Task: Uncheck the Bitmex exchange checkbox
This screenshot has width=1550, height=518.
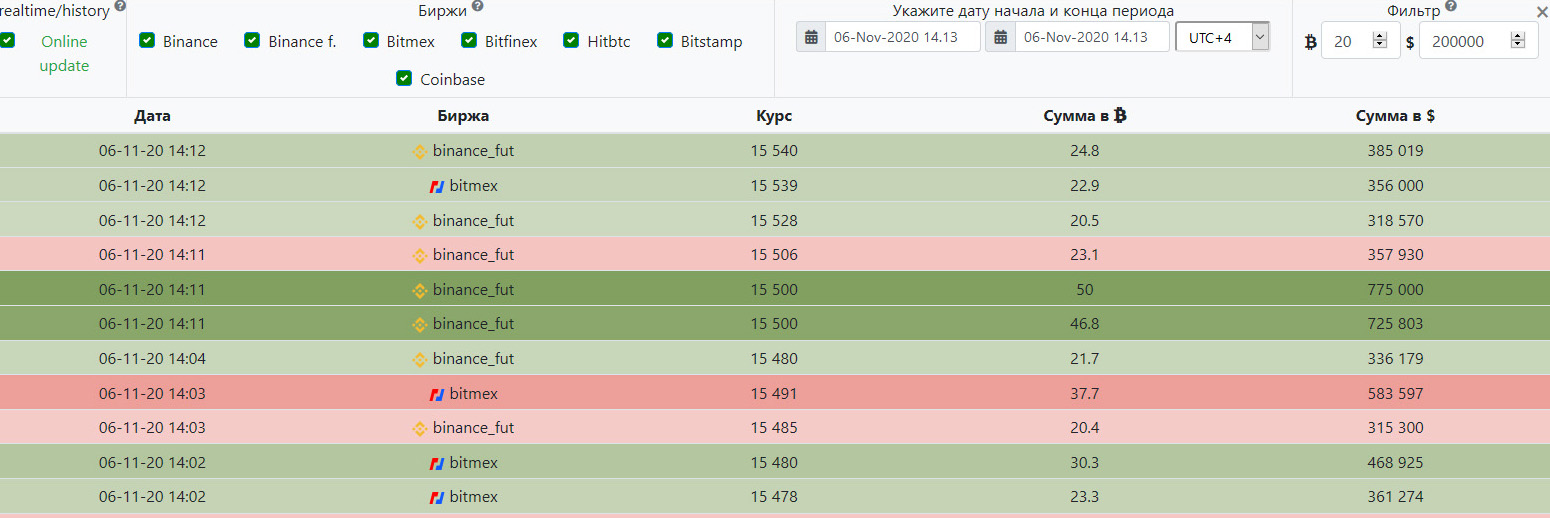Action: coord(371,41)
